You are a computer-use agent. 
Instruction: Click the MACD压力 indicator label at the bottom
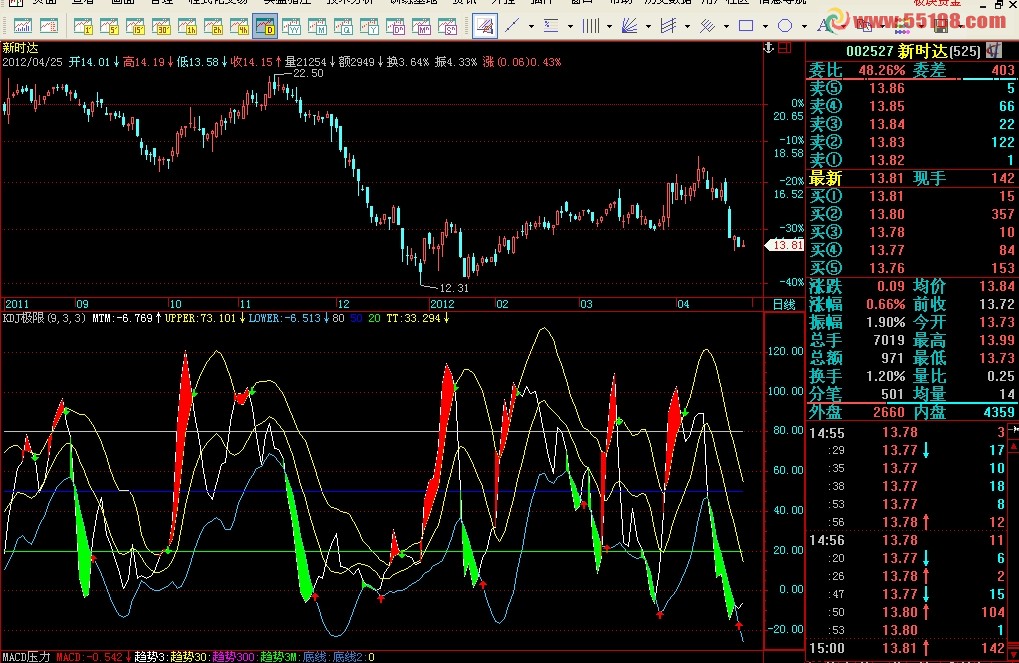tap(25, 657)
